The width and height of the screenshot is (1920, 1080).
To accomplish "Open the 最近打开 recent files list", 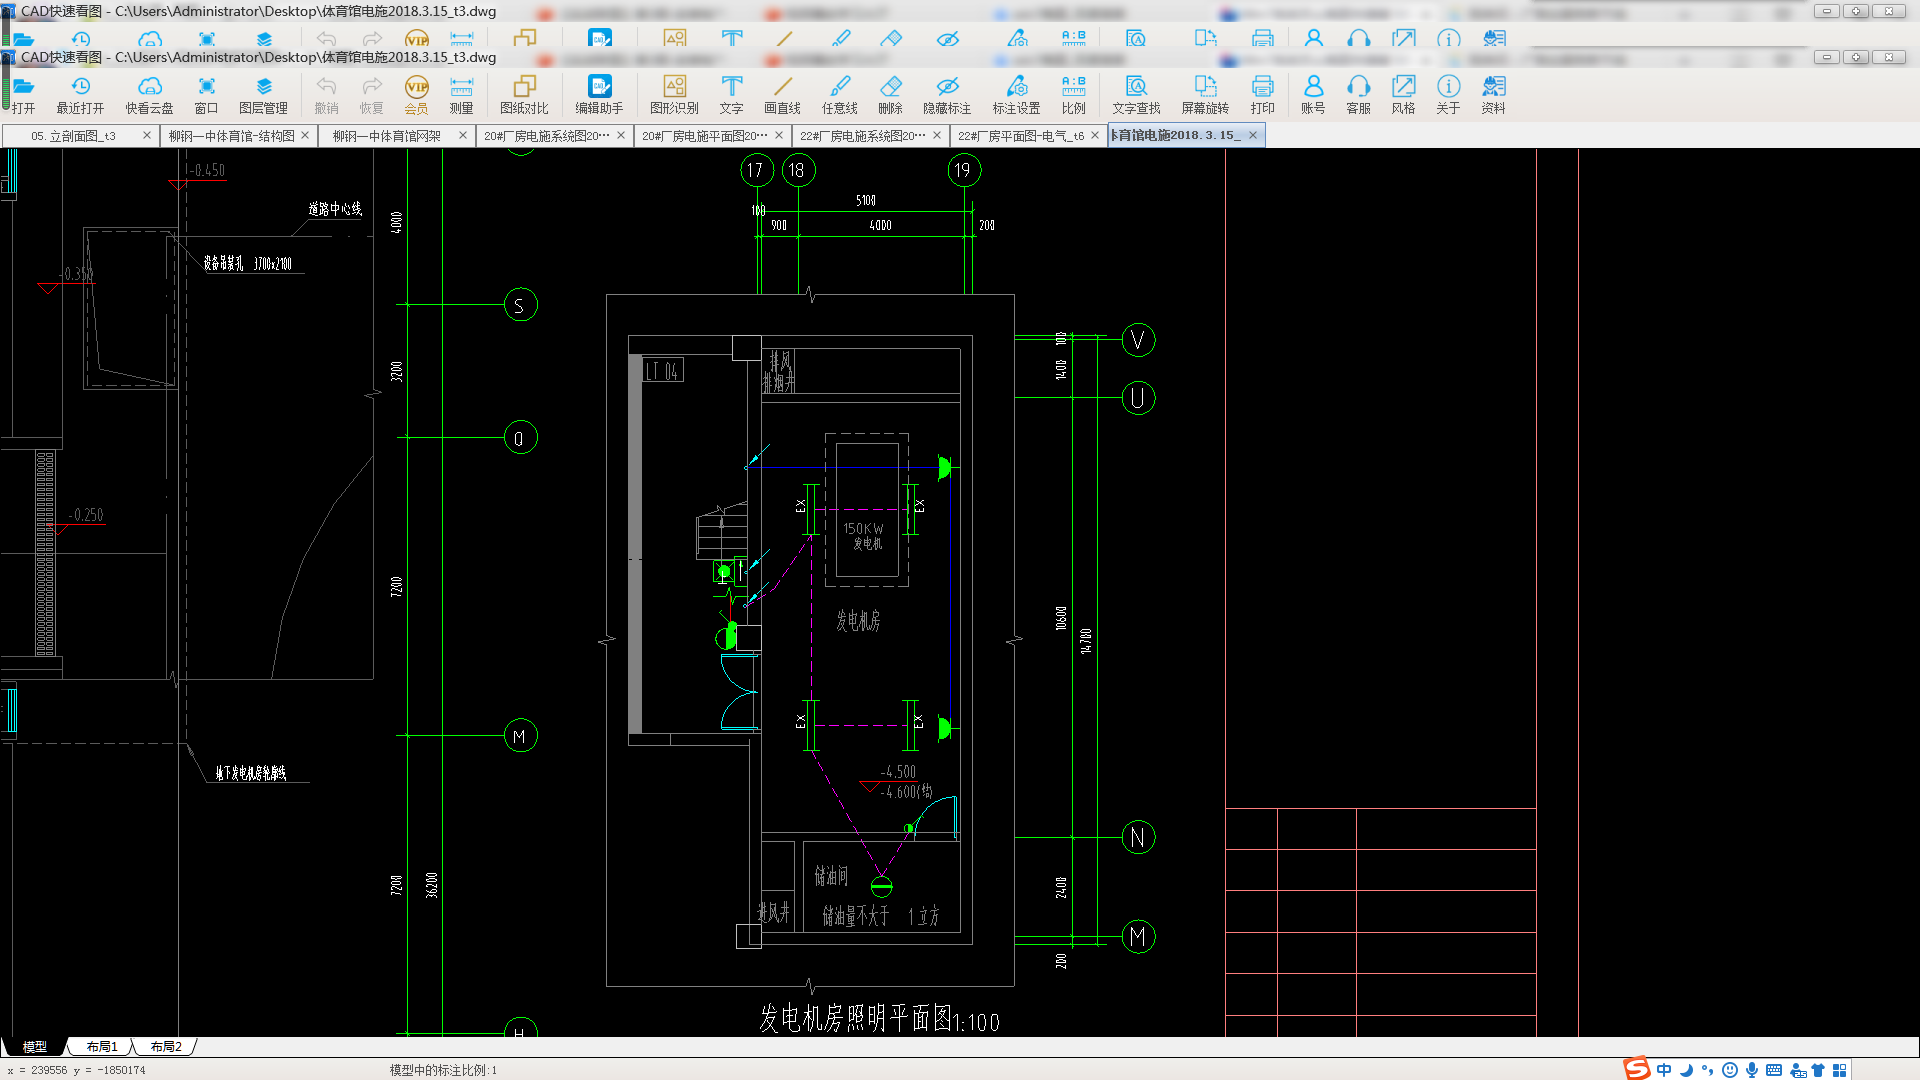I will pyautogui.click(x=80, y=95).
